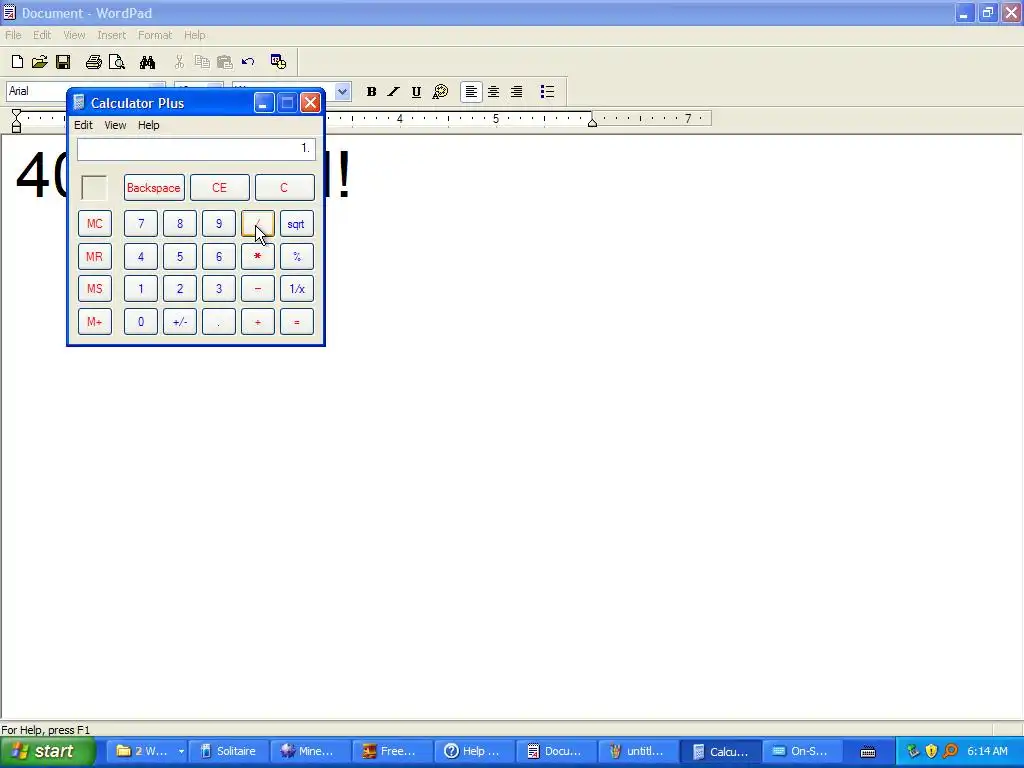This screenshot has width=1024, height=768.
Task: Click the right margin marker on the ruler
Action: pos(592,122)
